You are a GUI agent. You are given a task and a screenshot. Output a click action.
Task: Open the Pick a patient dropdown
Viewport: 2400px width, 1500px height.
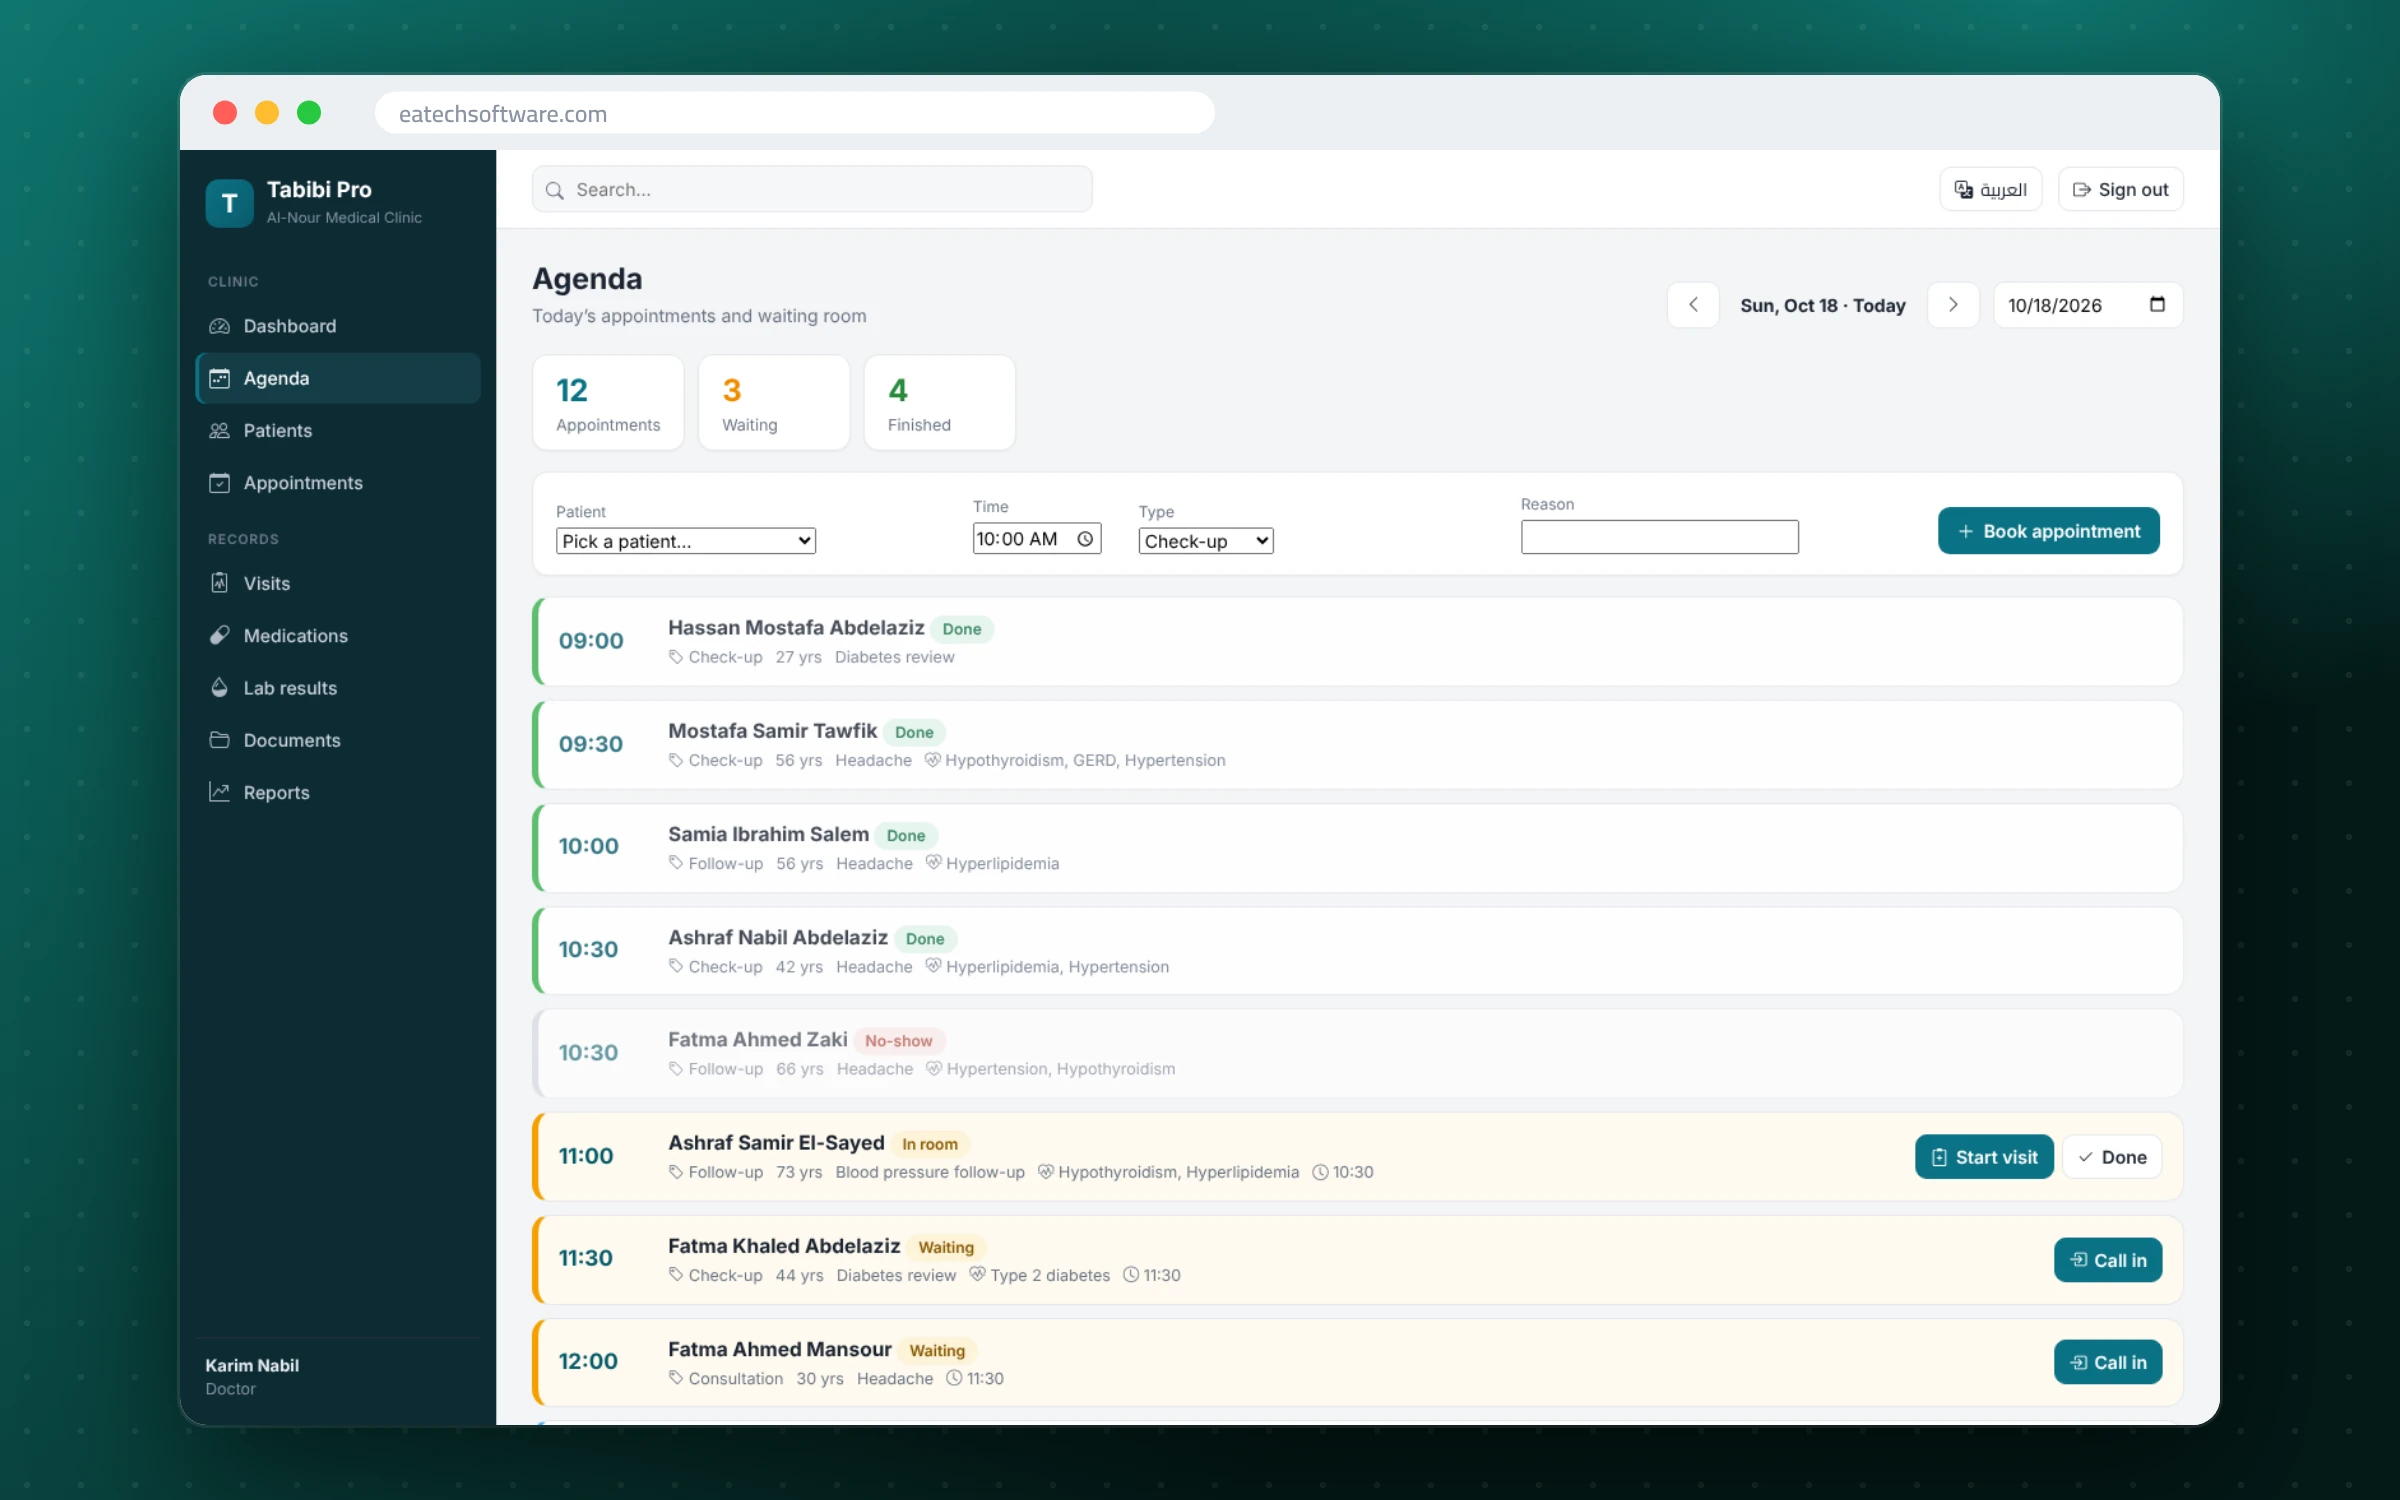(x=686, y=541)
